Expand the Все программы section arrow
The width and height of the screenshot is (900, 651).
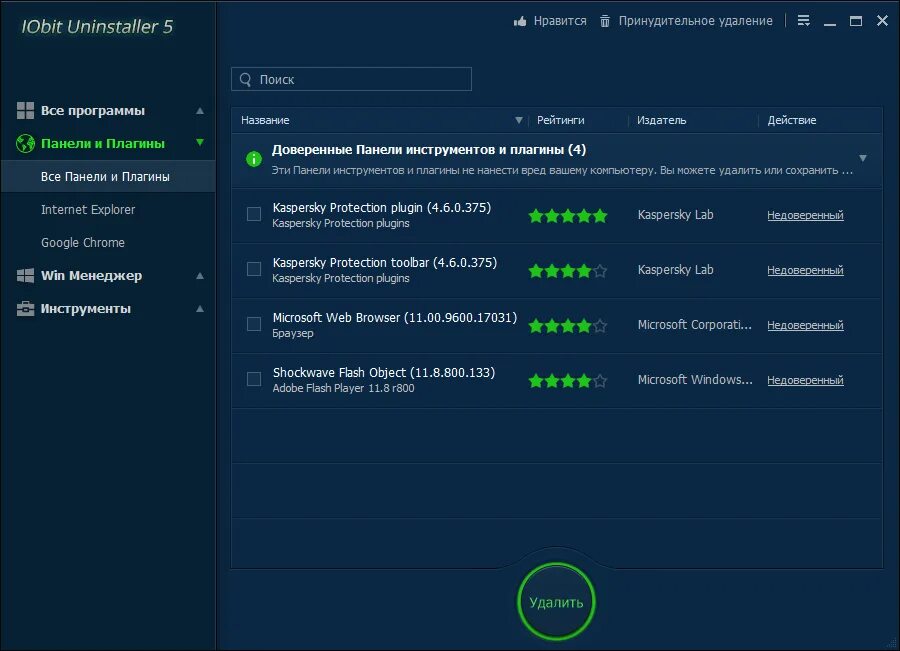click(x=200, y=110)
